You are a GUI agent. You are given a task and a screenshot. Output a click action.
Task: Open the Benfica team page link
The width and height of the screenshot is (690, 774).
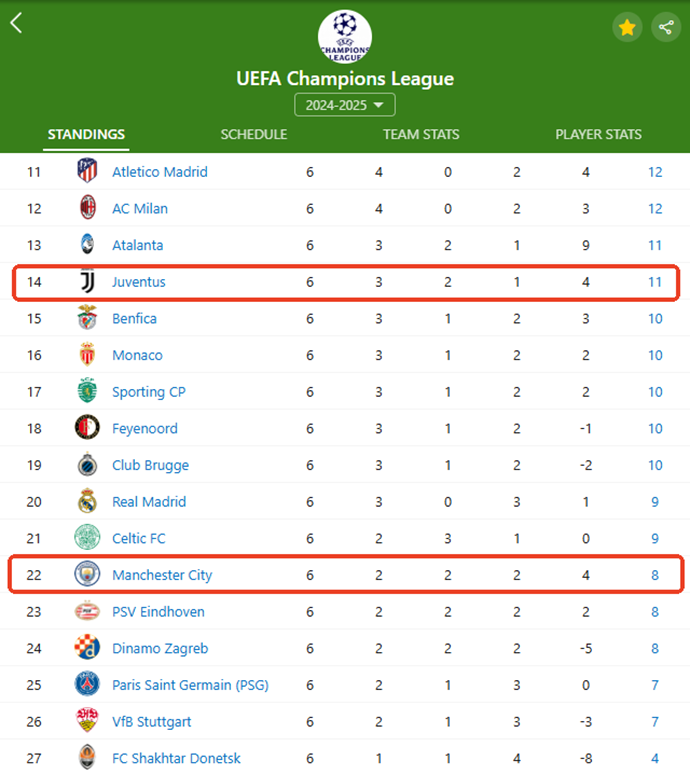[x=134, y=318]
